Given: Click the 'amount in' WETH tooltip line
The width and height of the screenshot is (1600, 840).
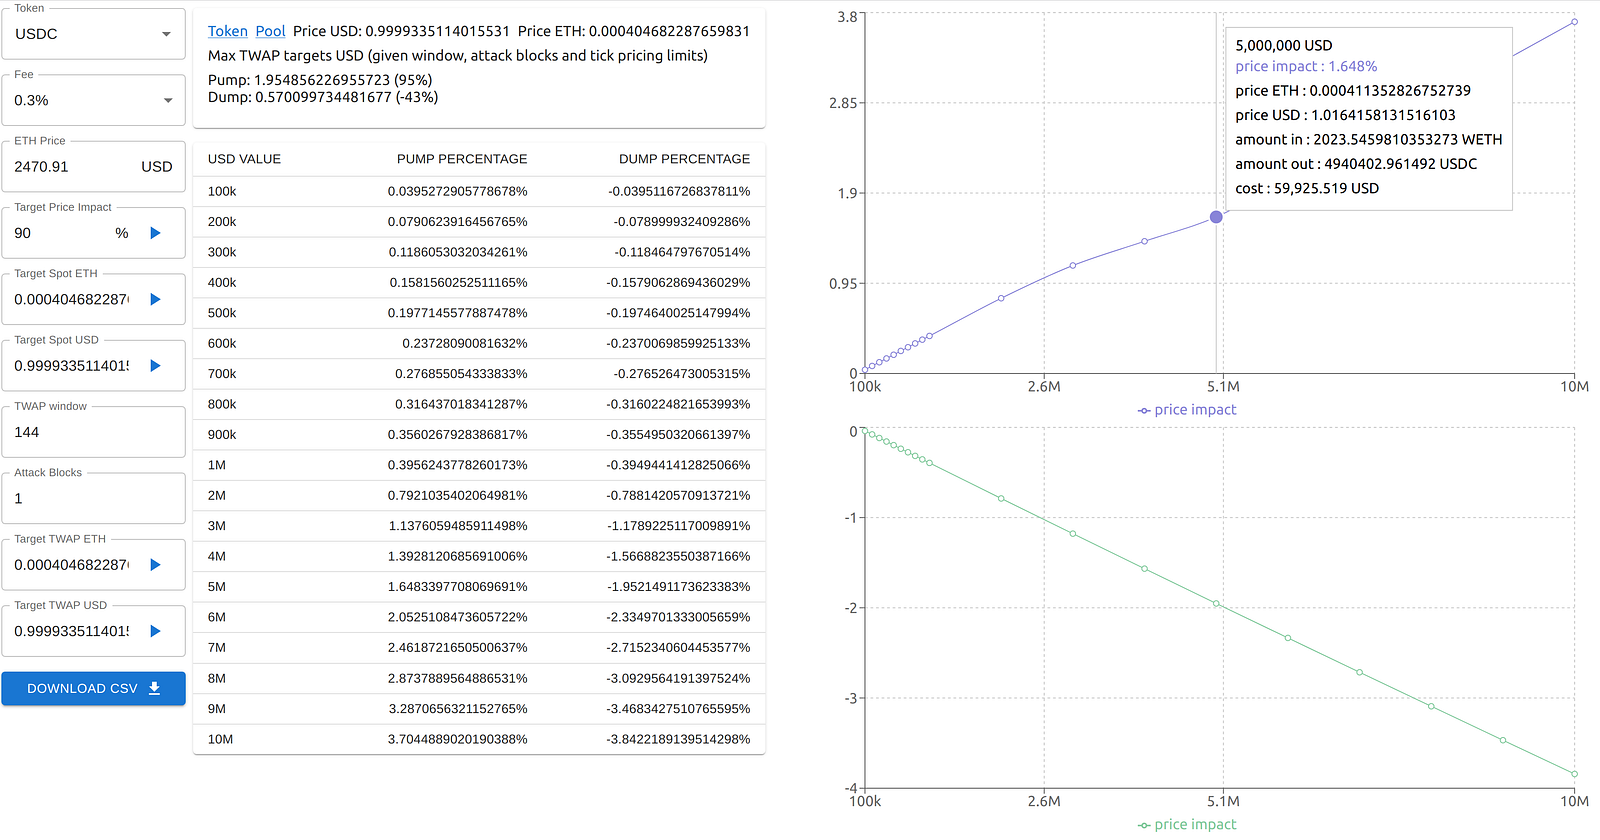Looking at the screenshot, I should pos(1369,139).
